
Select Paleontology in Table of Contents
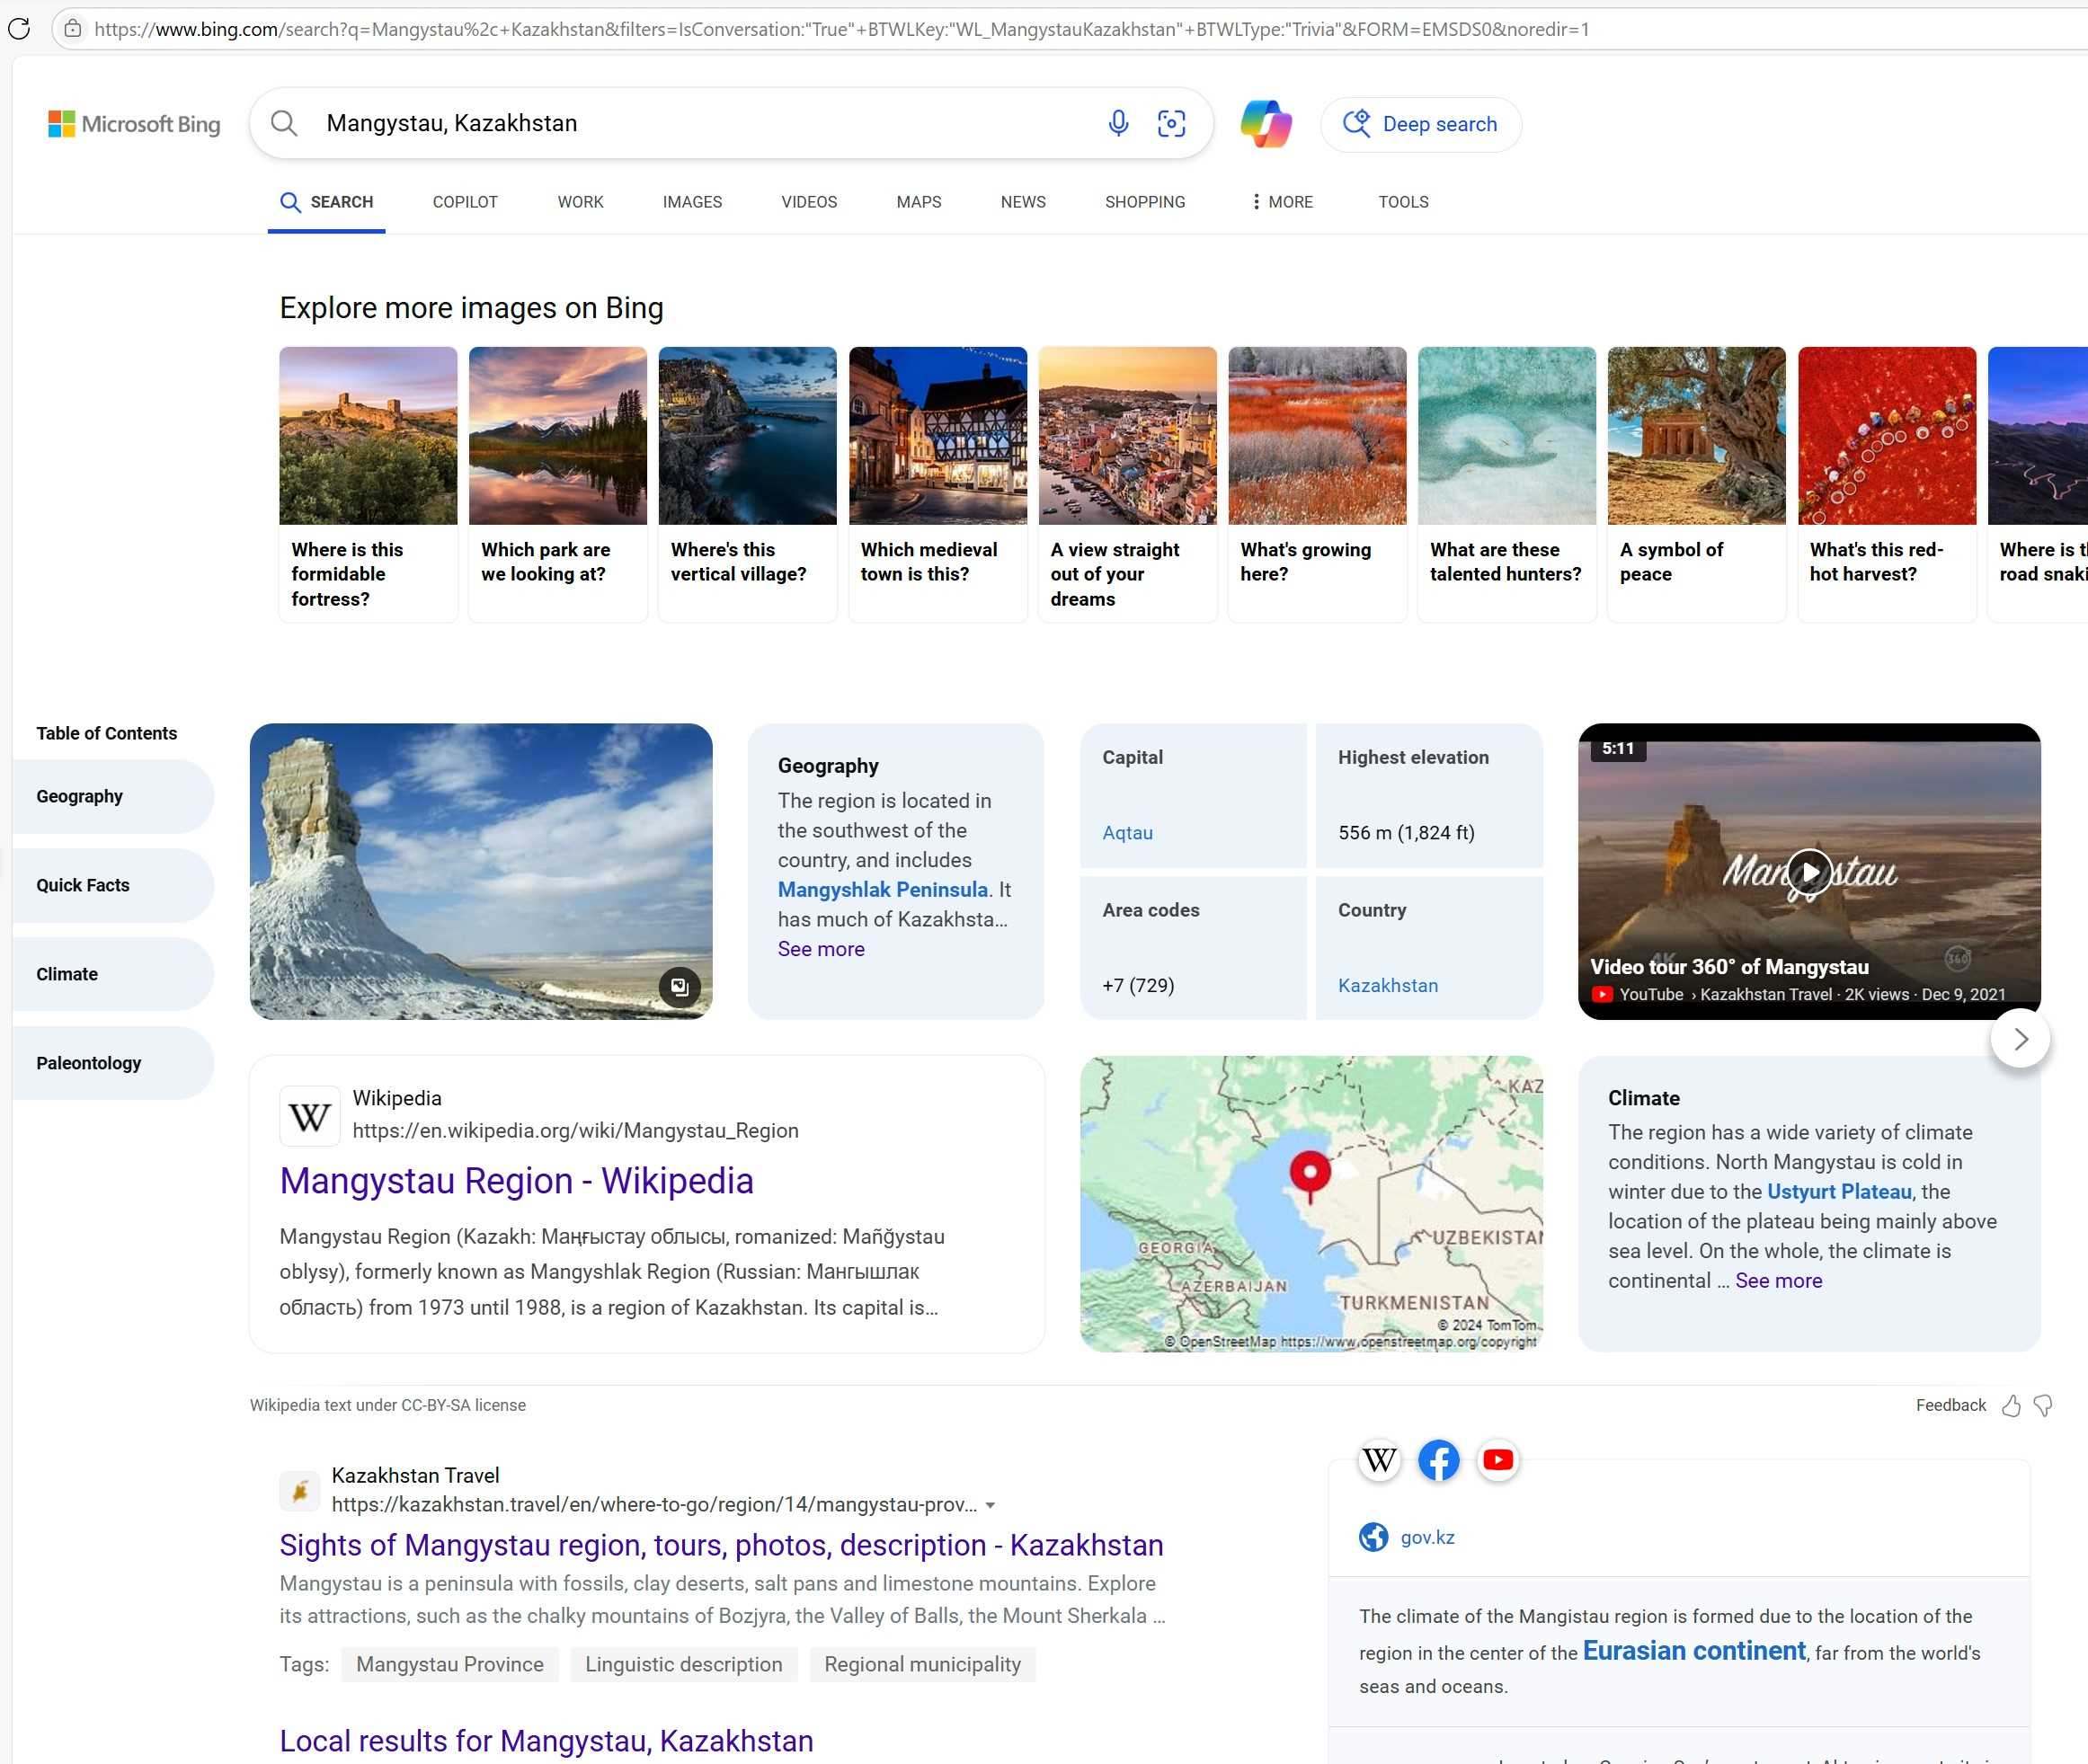[x=89, y=1063]
